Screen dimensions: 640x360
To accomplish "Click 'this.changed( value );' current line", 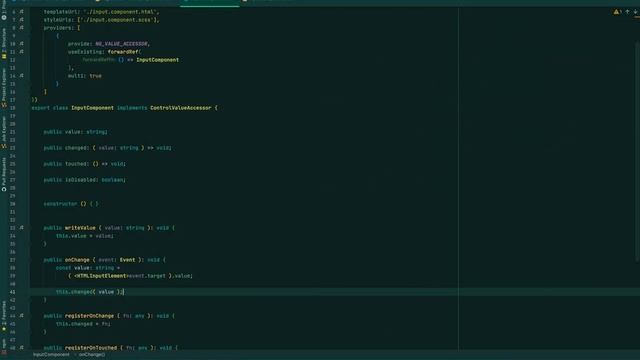I will click(x=89, y=291).
